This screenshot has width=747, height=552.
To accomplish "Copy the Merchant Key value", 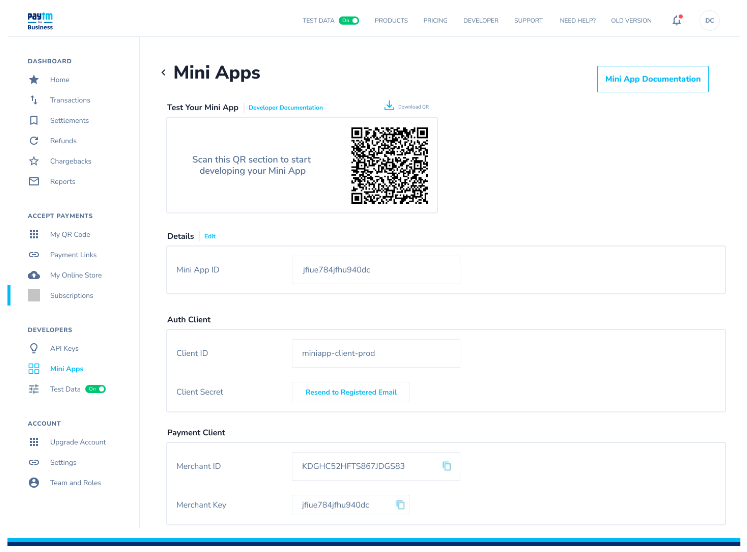I will point(401,505).
